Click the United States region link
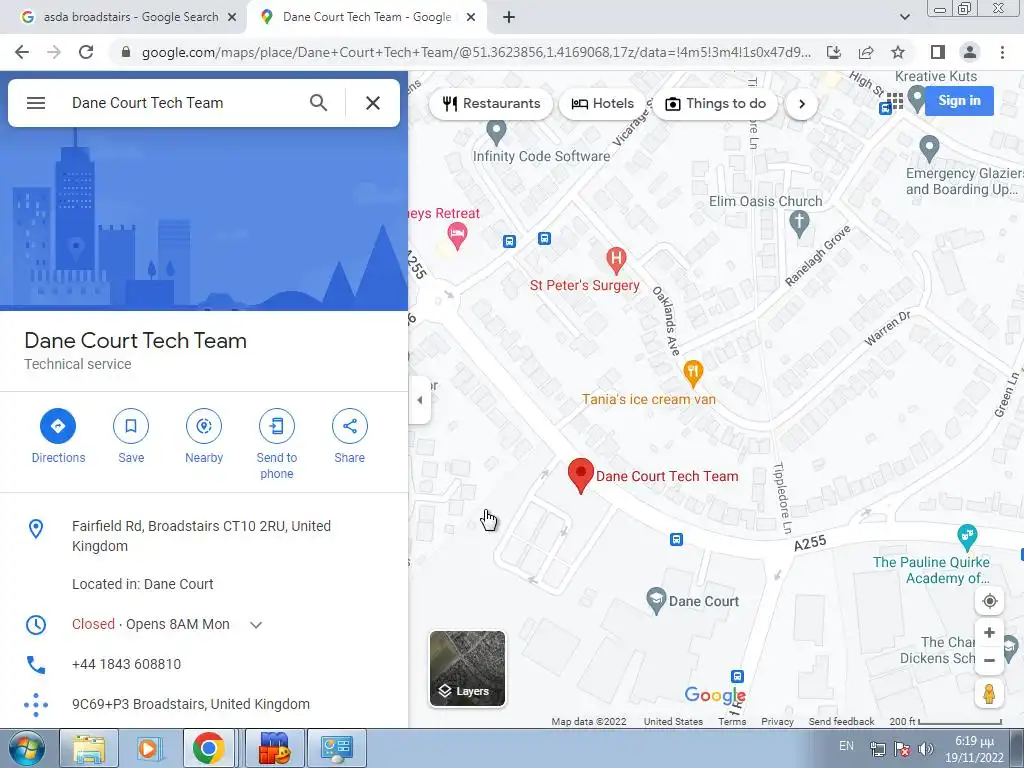The width and height of the screenshot is (1024, 768). click(673, 721)
